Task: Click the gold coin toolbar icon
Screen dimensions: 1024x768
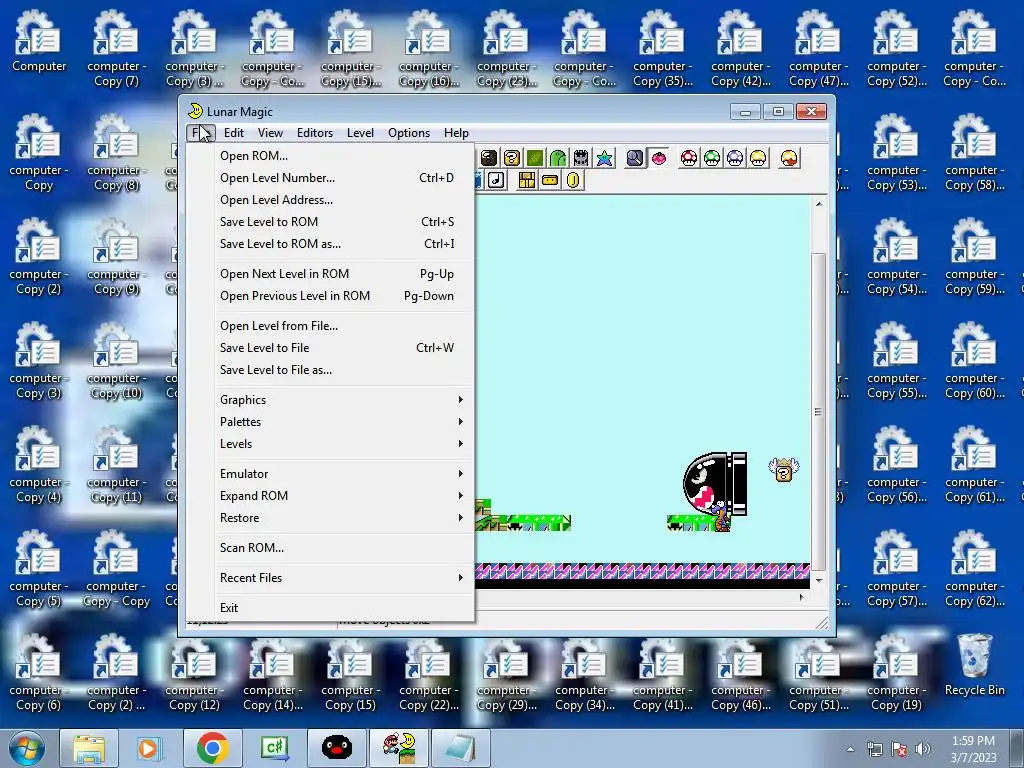Action: [x=573, y=180]
